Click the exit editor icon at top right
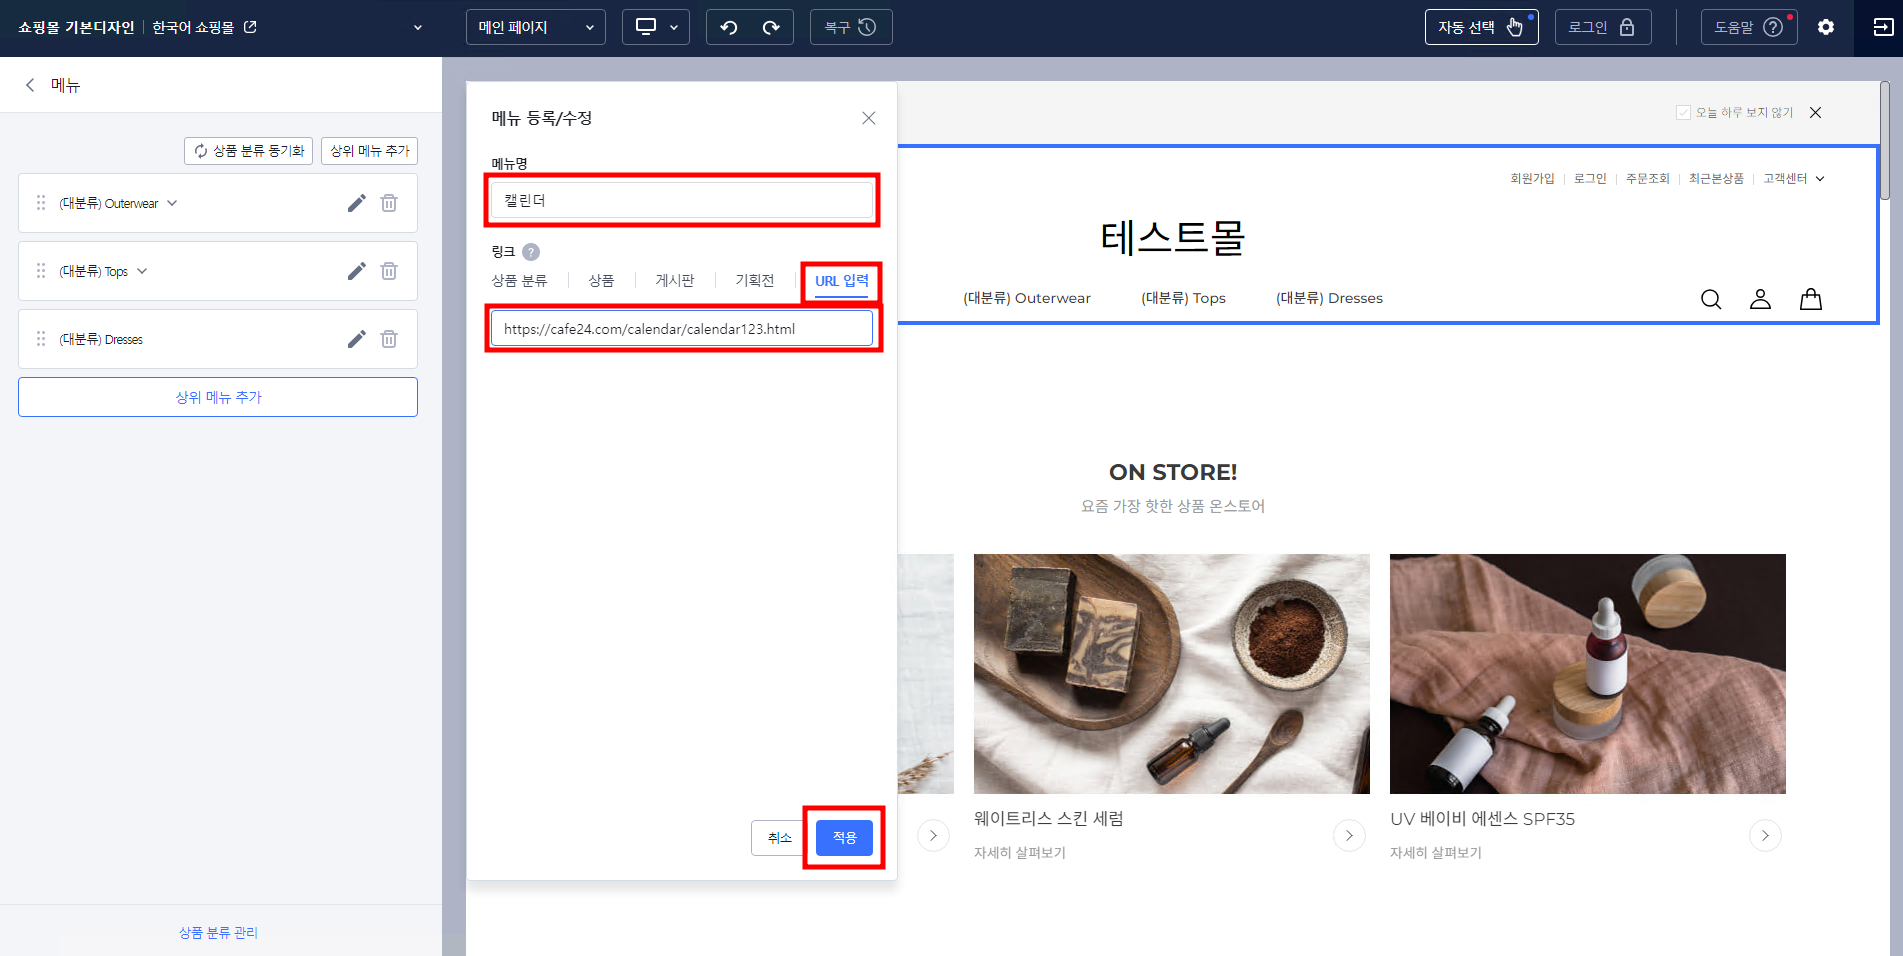The width and height of the screenshot is (1903, 956). click(1883, 27)
